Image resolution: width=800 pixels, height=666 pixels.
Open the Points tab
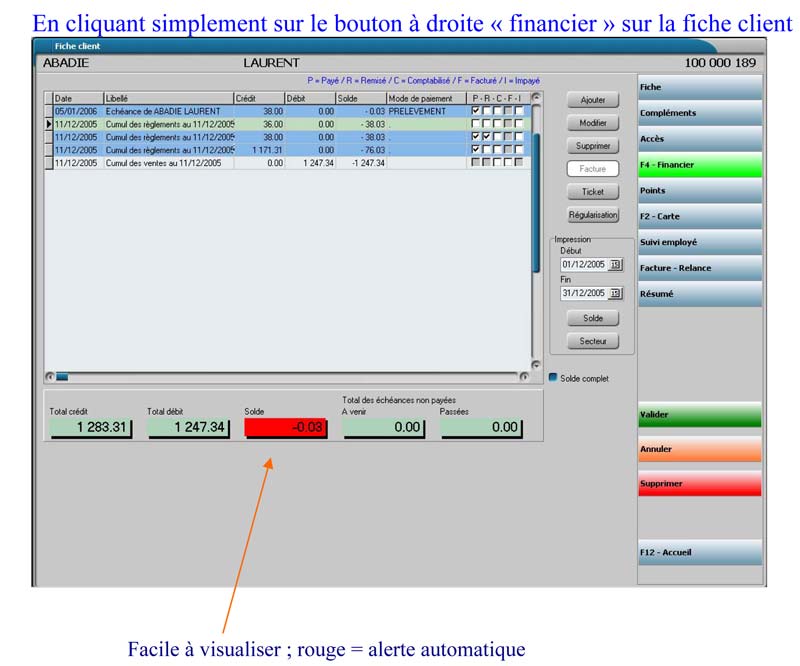pos(699,190)
